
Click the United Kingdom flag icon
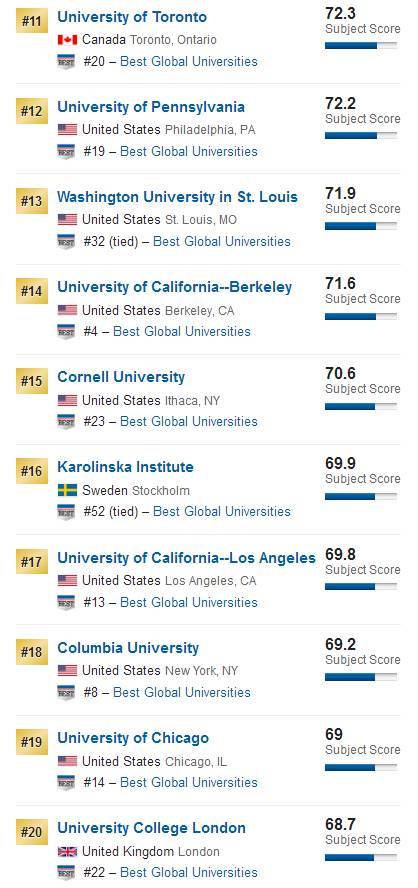point(67,851)
